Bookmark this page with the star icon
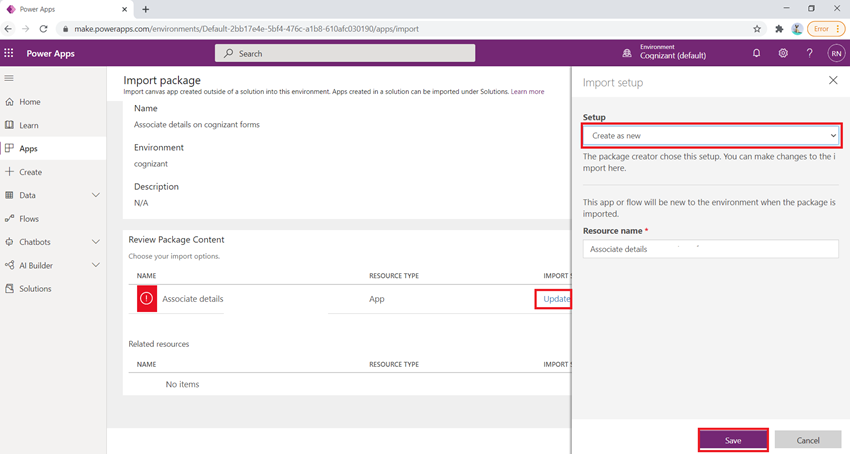This screenshot has height=454, width=850. [757, 29]
